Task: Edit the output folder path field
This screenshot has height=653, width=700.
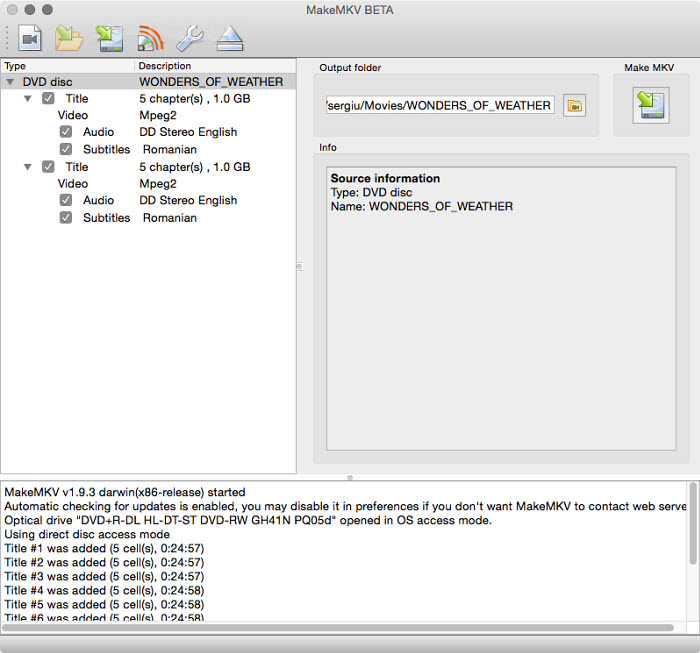Action: pyautogui.click(x=440, y=106)
